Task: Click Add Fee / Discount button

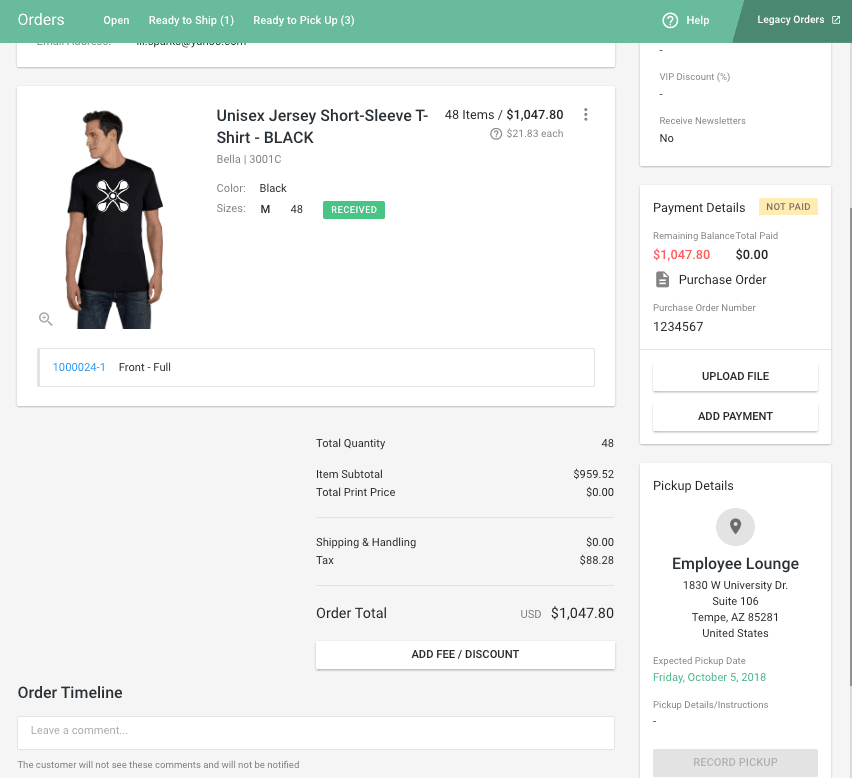Action: pos(465,654)
